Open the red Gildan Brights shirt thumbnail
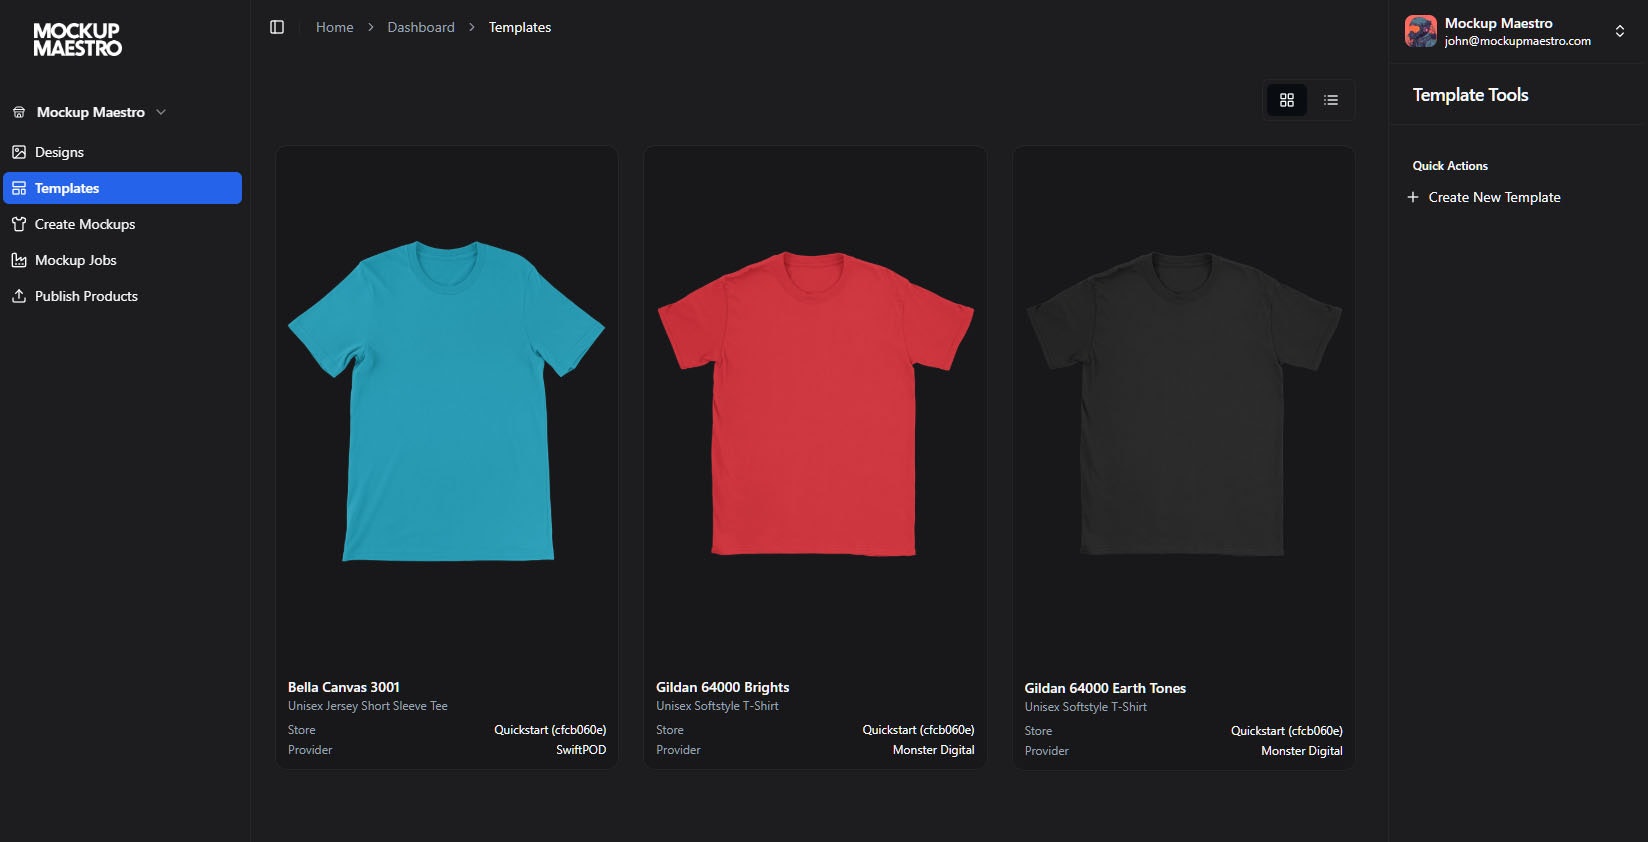Screen dimensions: 1648x842 click(815, 403)
